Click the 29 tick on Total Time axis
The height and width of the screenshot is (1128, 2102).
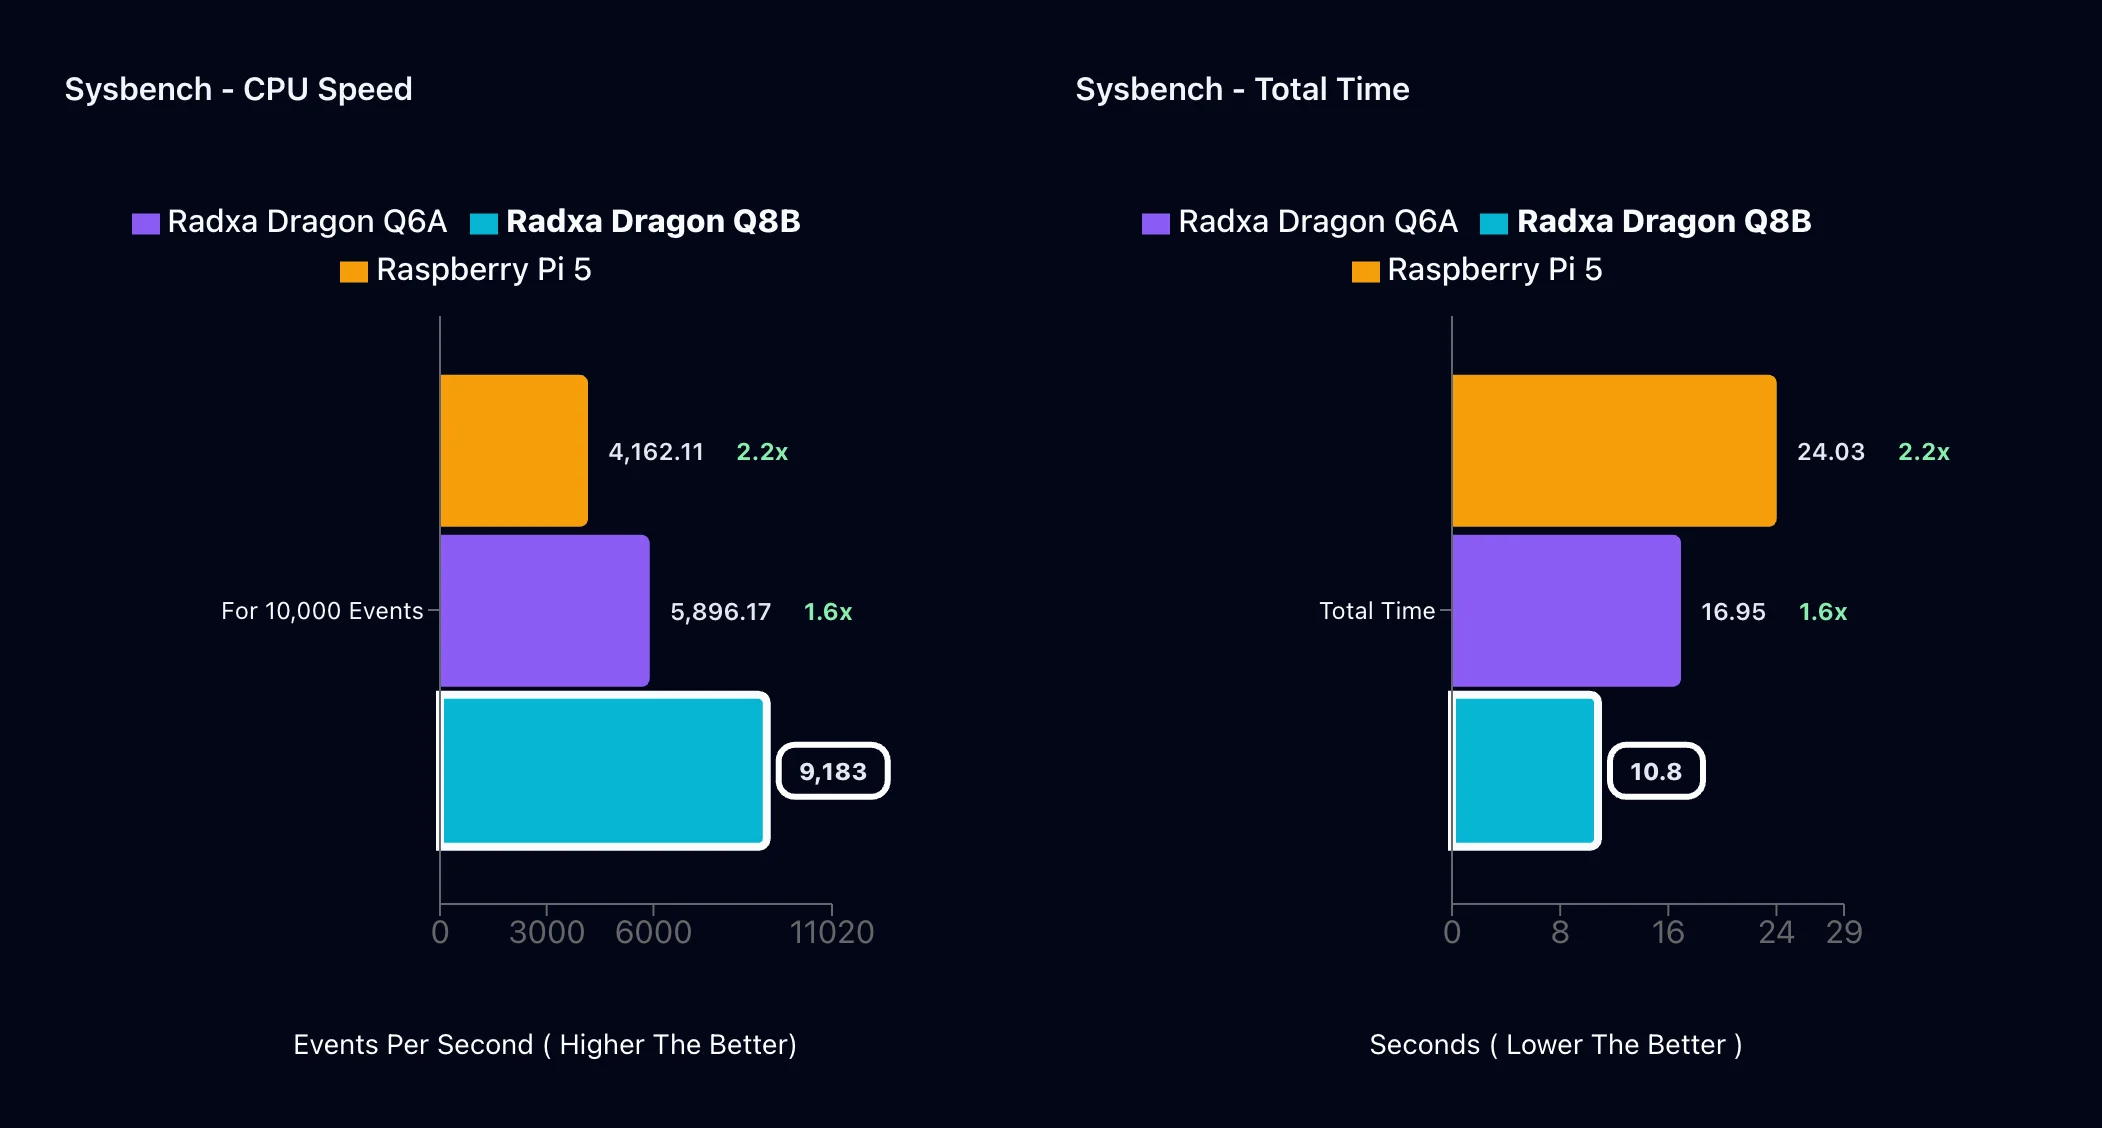point(1844,932)
